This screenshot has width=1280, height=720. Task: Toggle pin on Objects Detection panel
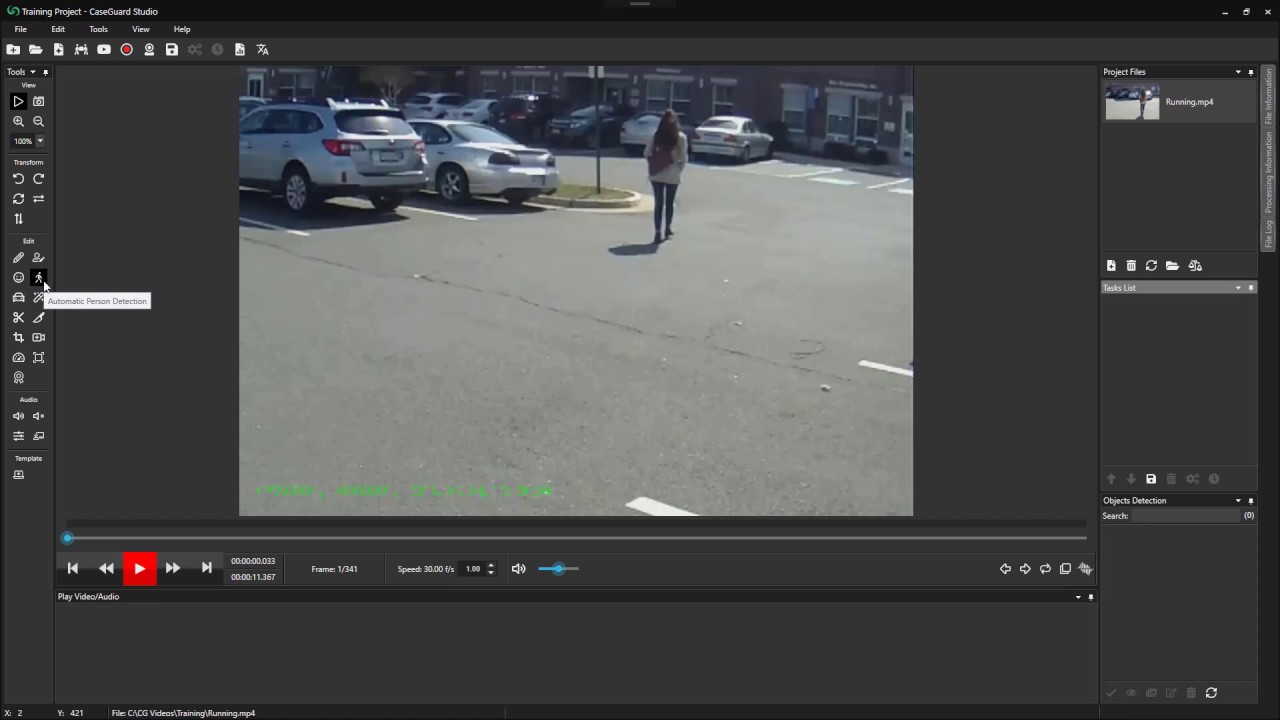1251,501
